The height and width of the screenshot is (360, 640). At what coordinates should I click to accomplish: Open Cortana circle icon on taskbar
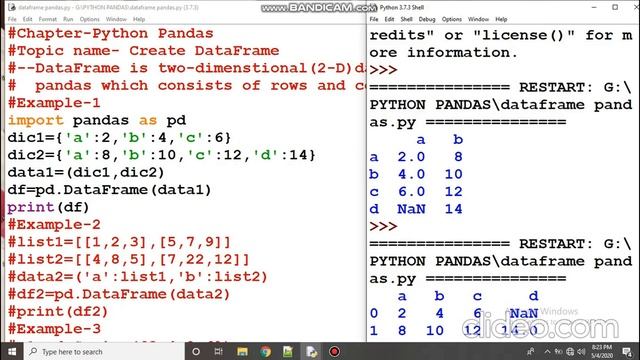pyautogui.click(x=196, y=351)
